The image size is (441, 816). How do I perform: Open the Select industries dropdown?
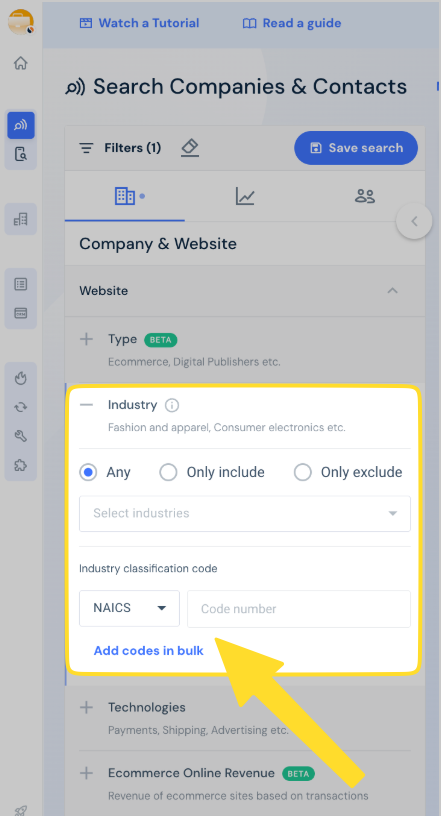tap(245, 514)
